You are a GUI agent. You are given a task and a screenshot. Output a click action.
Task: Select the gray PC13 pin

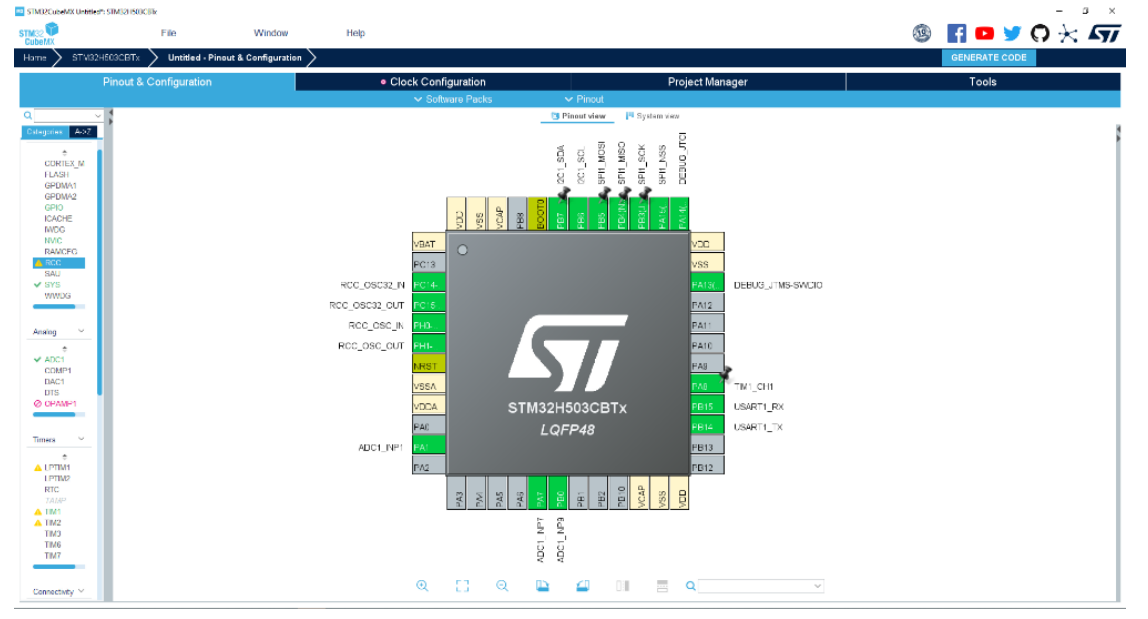[x=428, y=264]
